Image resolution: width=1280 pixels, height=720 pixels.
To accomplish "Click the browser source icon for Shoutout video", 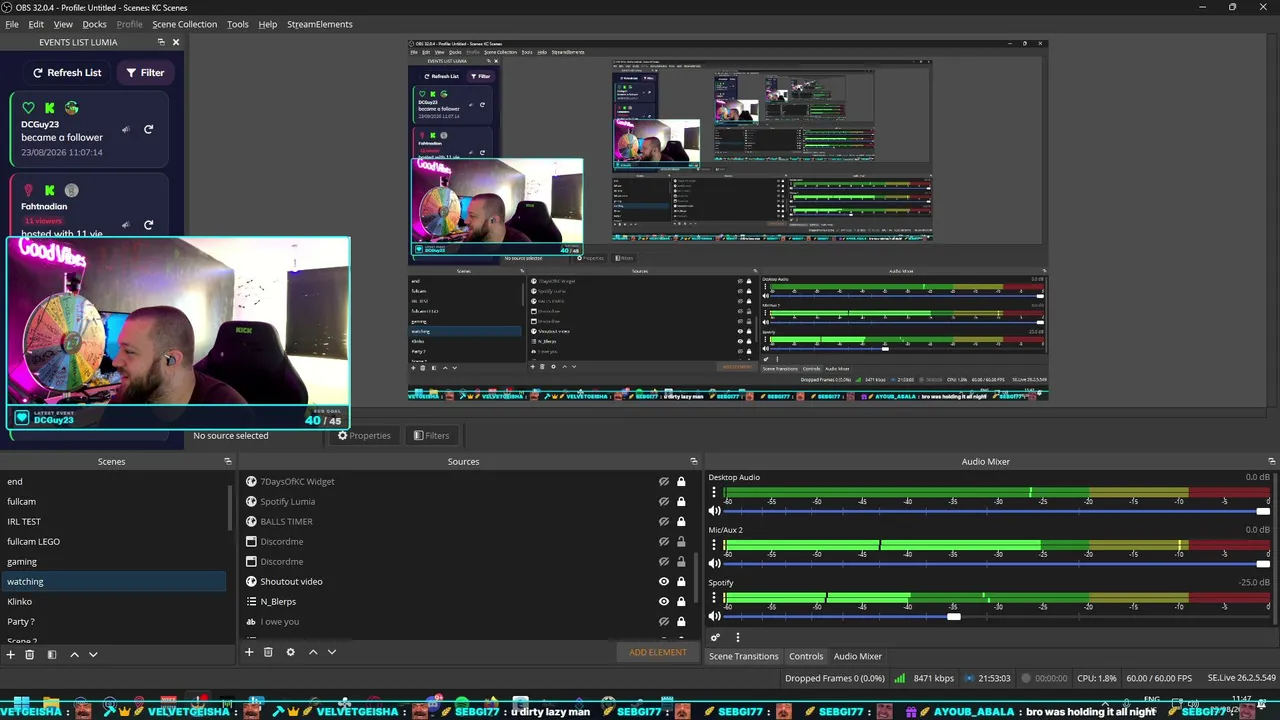I will click(251, 581).
